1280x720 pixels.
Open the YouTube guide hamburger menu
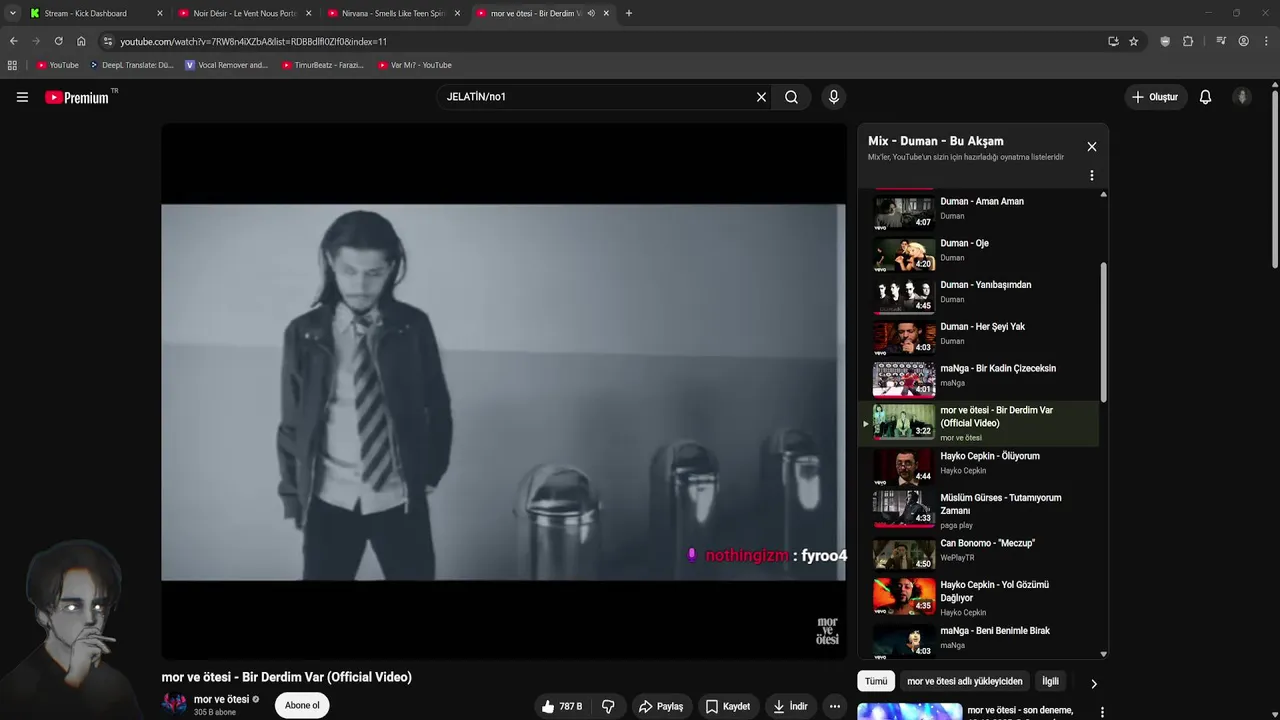(x=22, y=97)
